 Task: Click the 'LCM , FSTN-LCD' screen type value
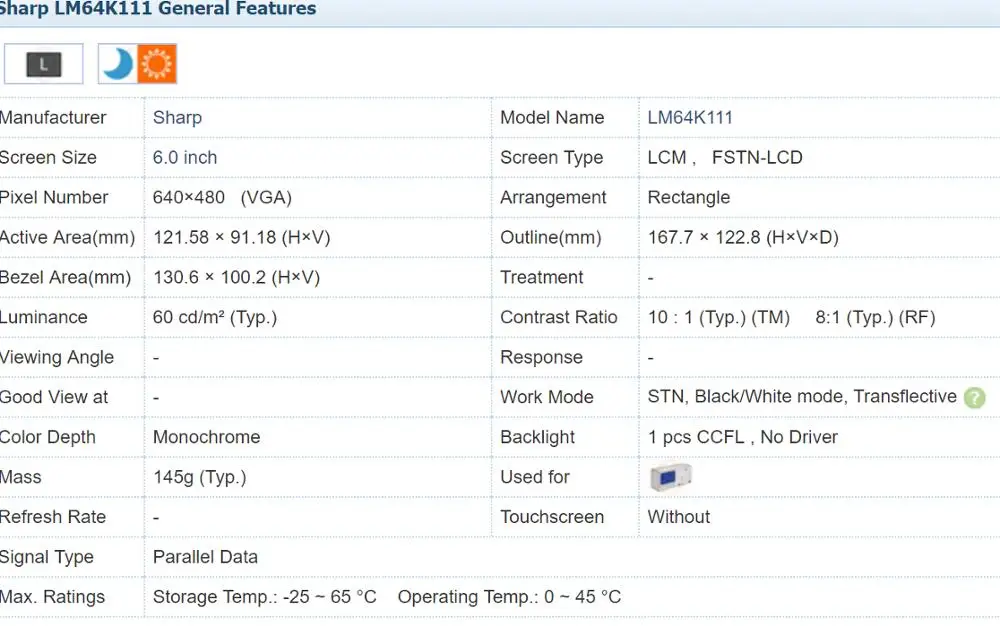click(725, 157)
